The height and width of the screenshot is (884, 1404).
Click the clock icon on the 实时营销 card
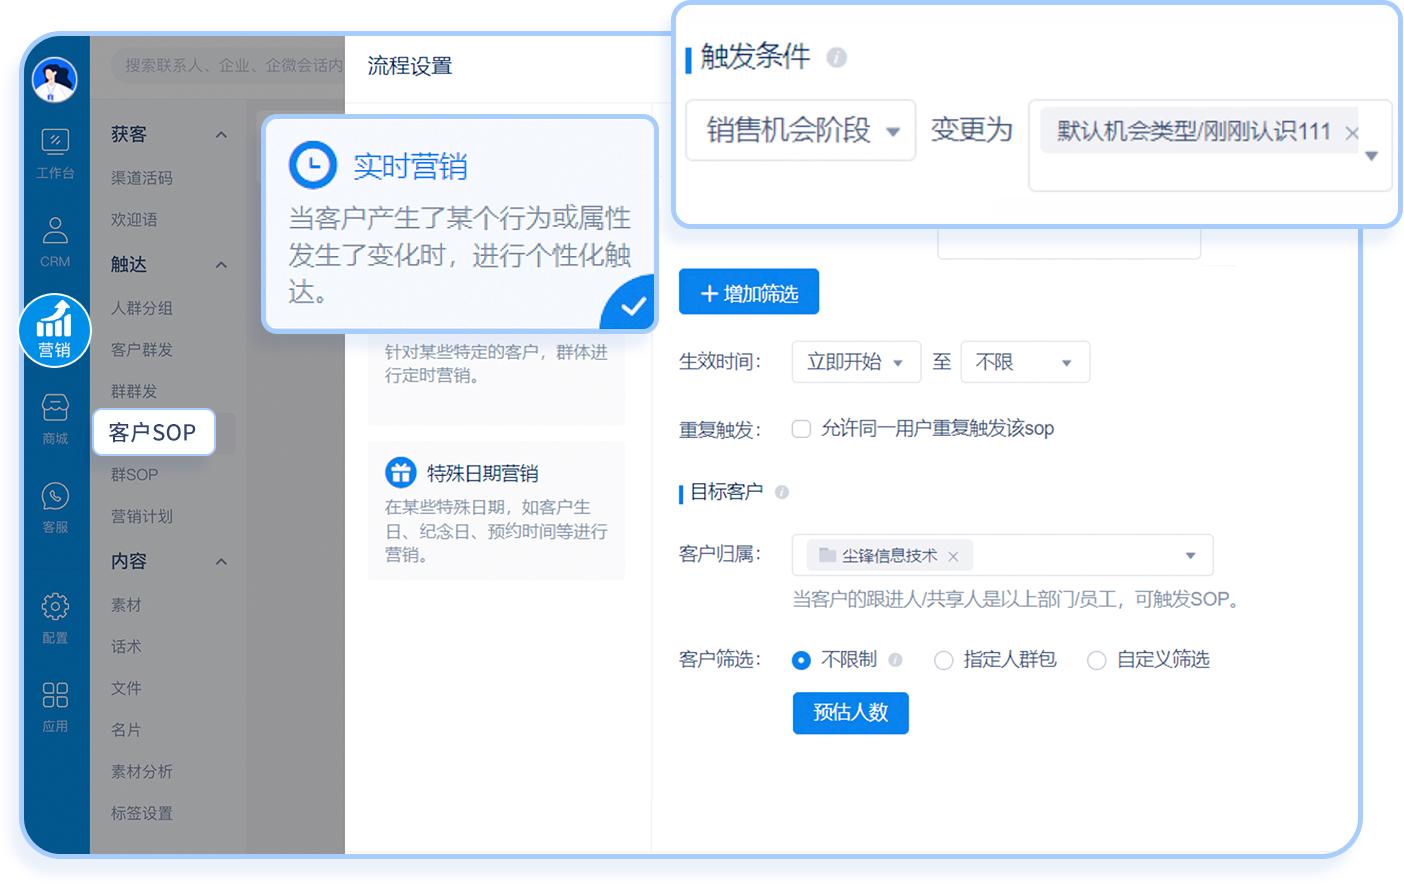point(311,164)
